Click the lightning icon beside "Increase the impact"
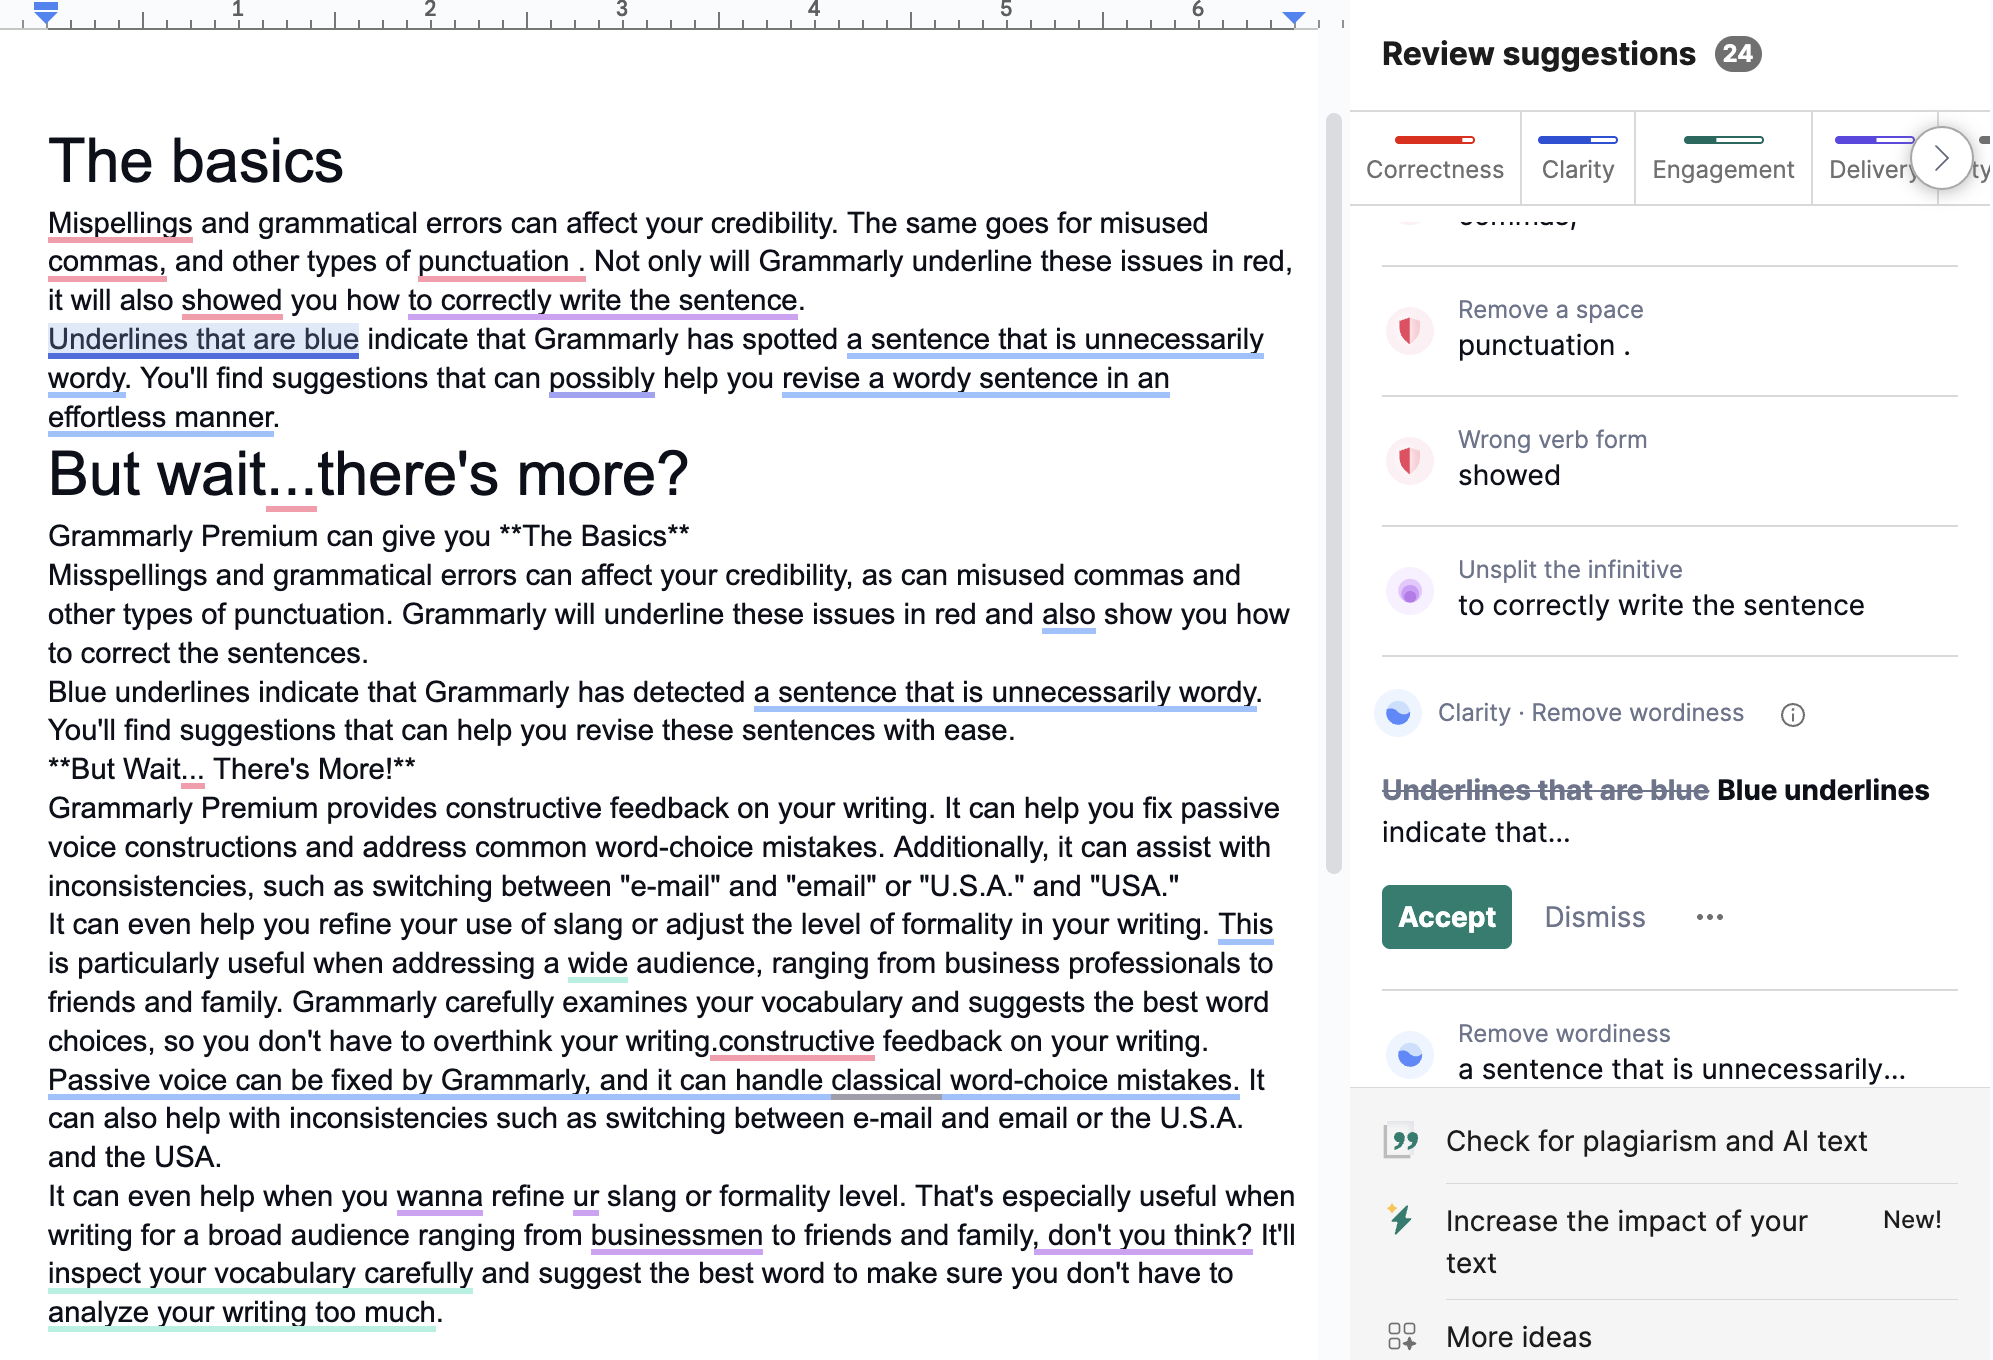This screenshot has height=1360, width=1993. tap(1400, 1219)
